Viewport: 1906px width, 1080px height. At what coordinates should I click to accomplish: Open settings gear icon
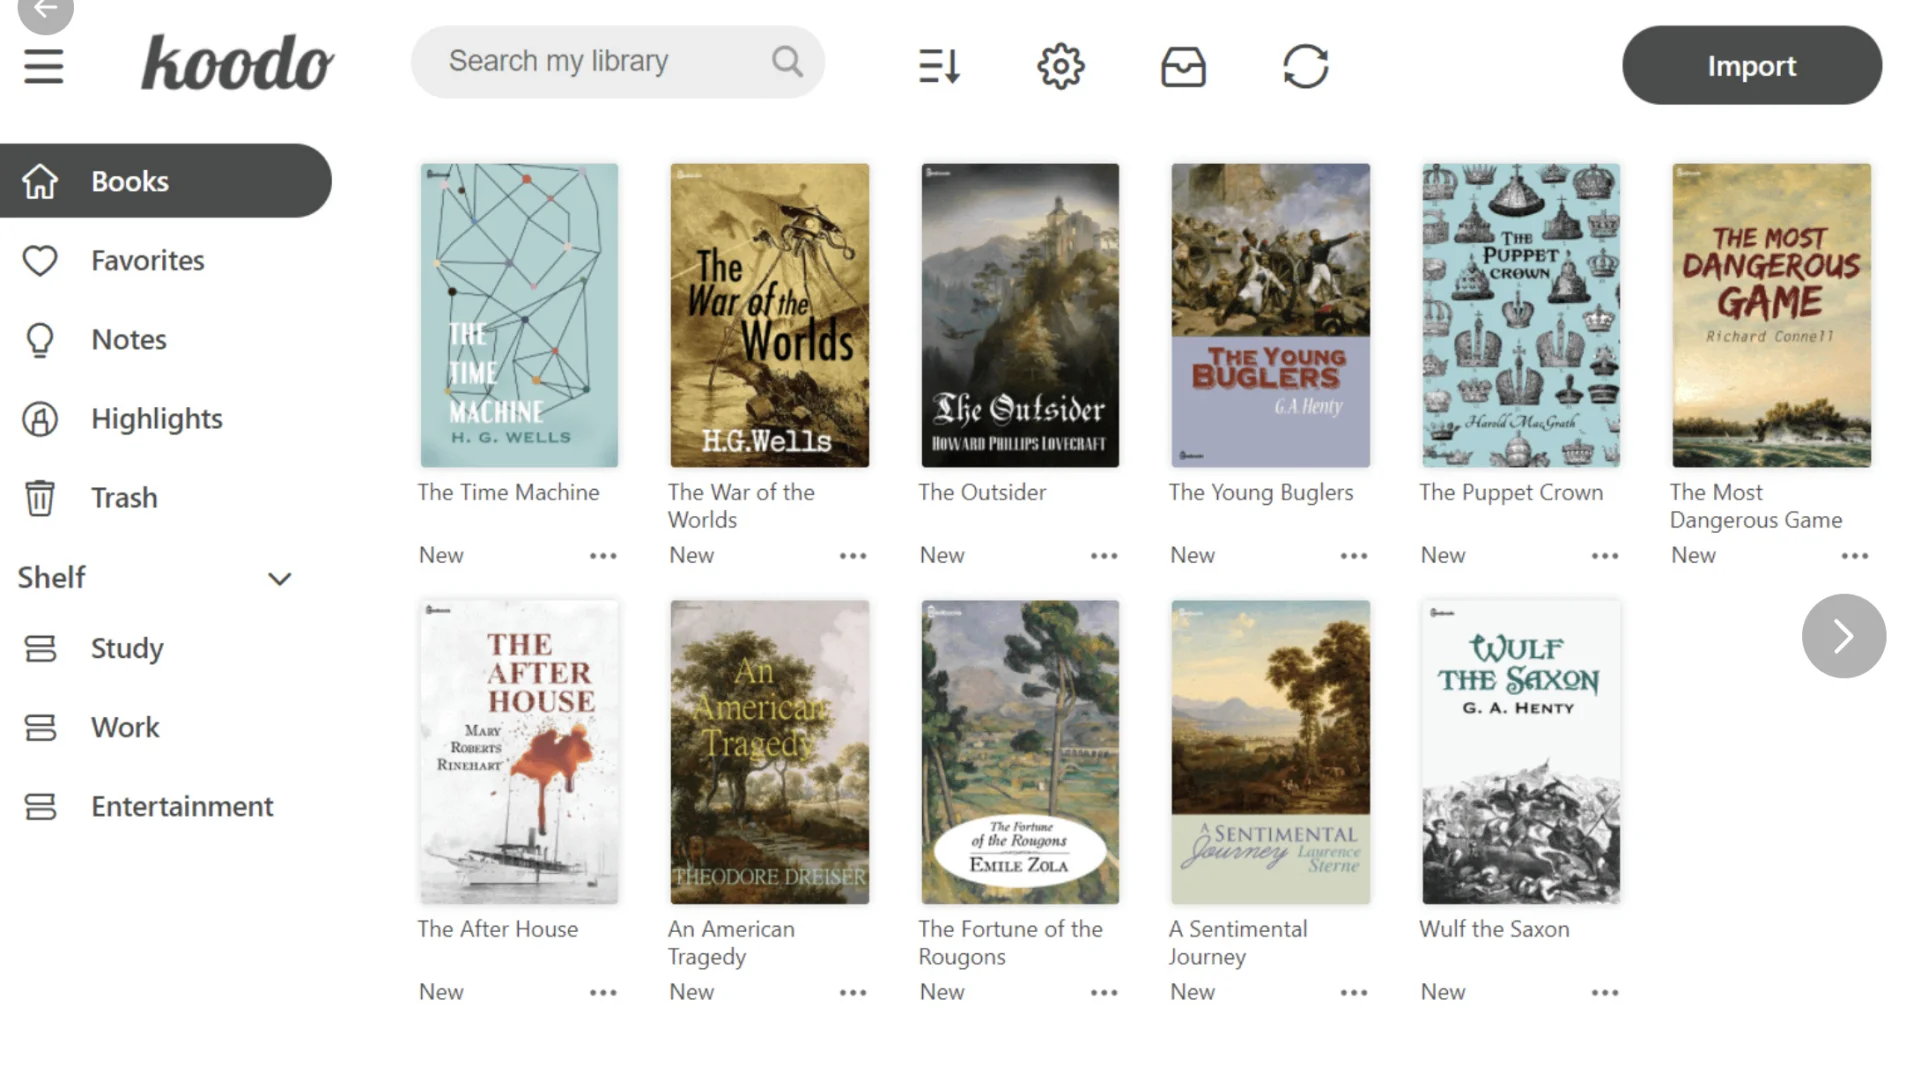tap(1060, 66)
